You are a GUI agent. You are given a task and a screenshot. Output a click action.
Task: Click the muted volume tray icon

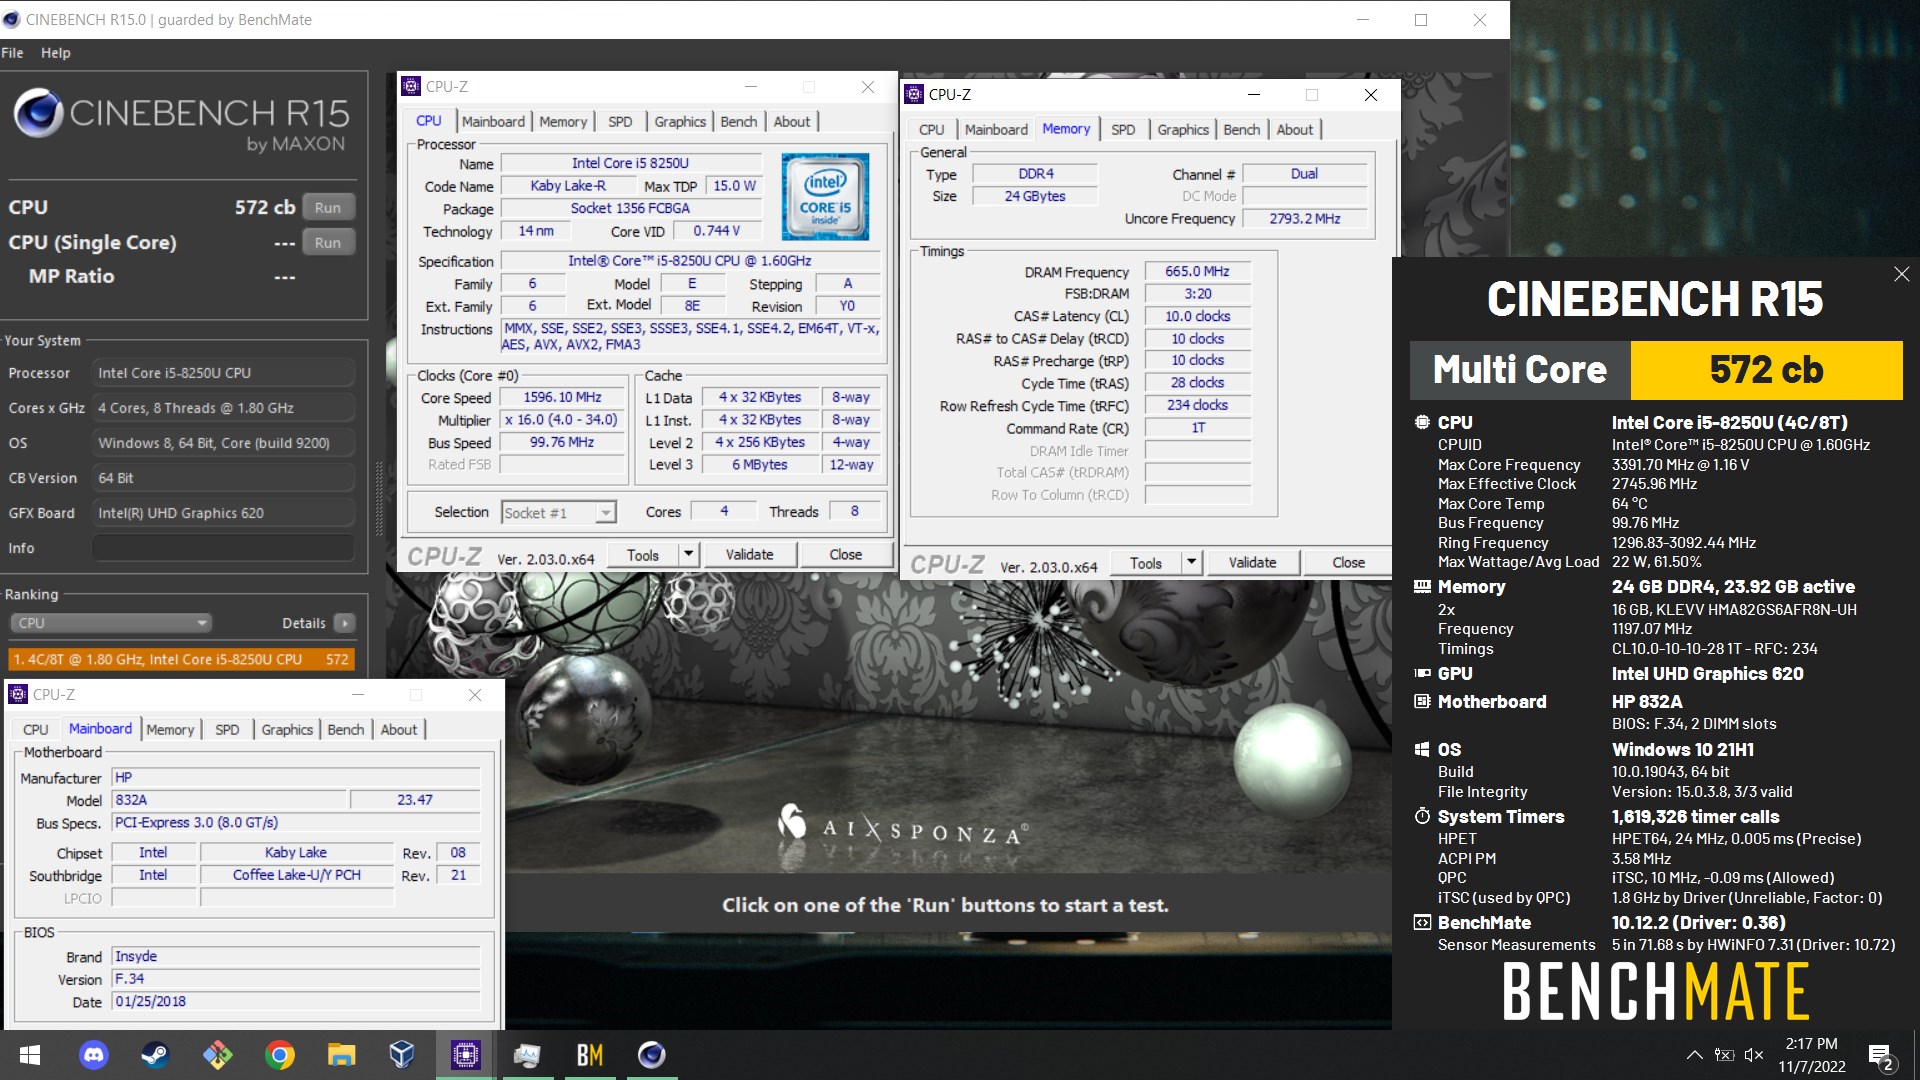[1753, 1055]
